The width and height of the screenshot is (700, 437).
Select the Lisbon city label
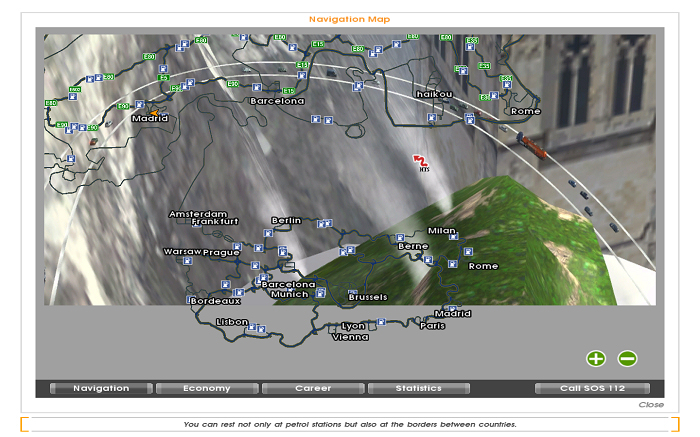232,322
